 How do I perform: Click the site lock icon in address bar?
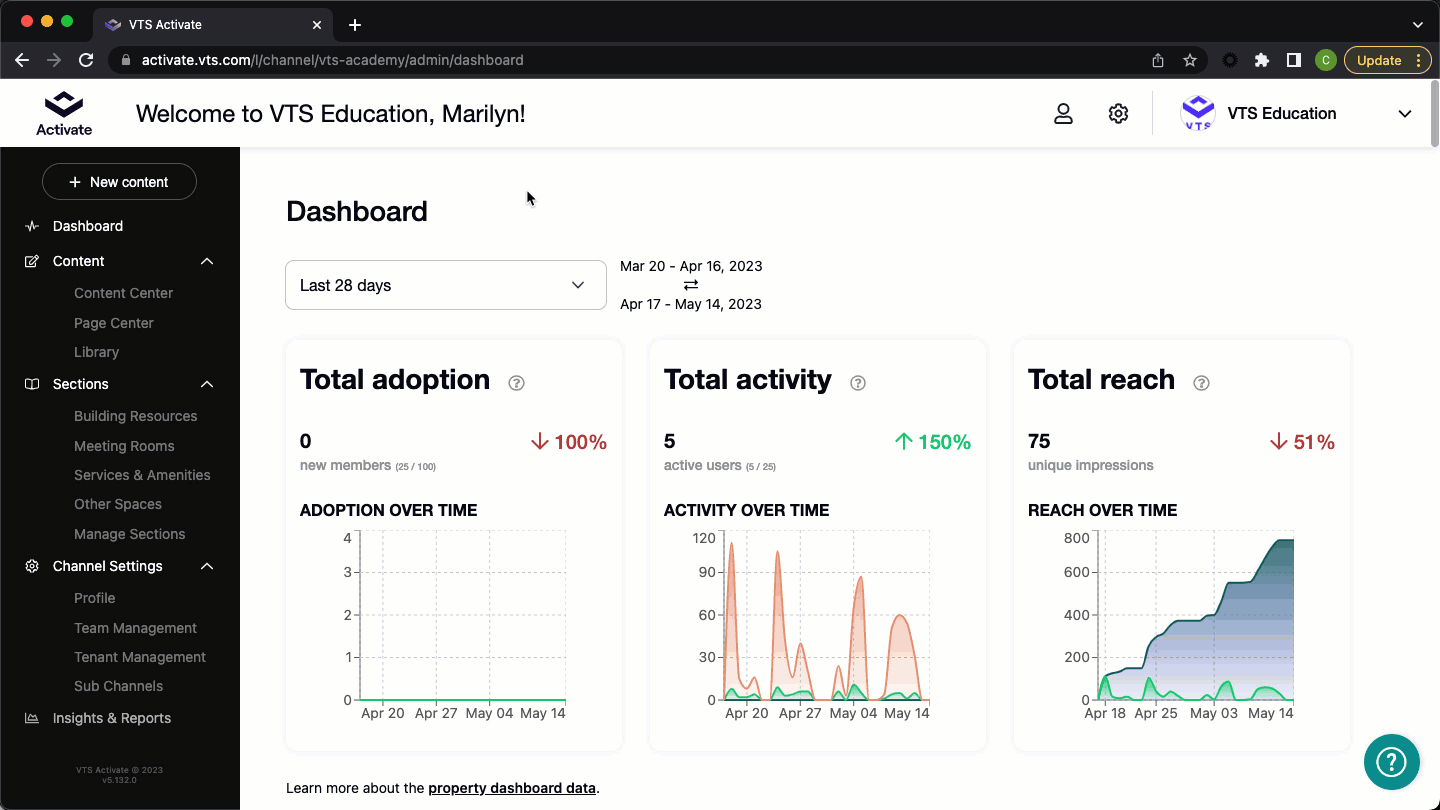(x=125, y=60)
